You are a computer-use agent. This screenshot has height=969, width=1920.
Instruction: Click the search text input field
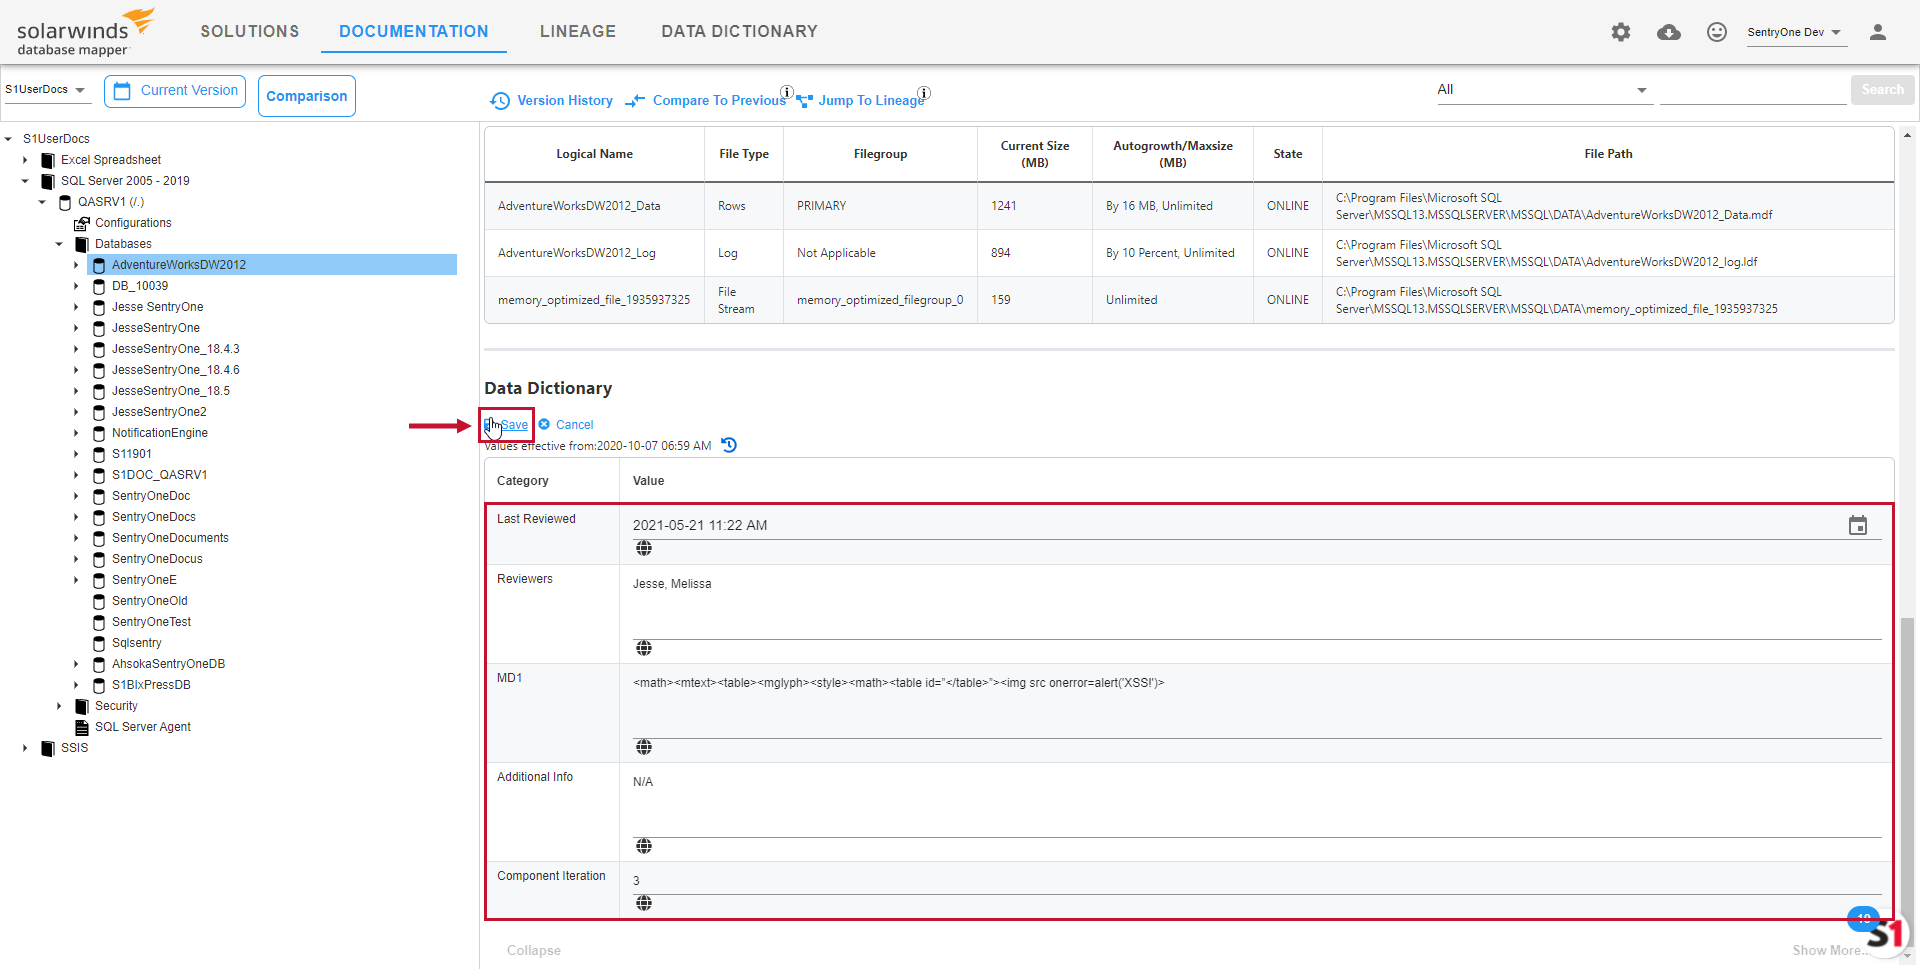[1753, 91]
